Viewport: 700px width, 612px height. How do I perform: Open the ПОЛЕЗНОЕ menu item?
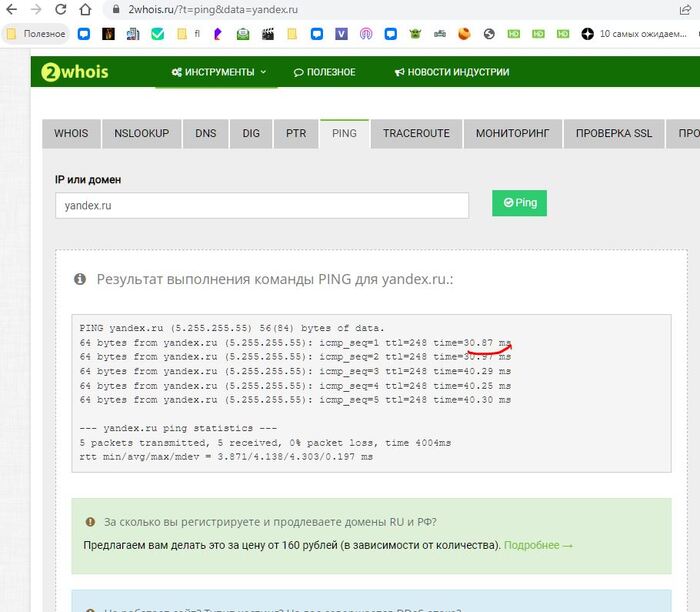325,72
